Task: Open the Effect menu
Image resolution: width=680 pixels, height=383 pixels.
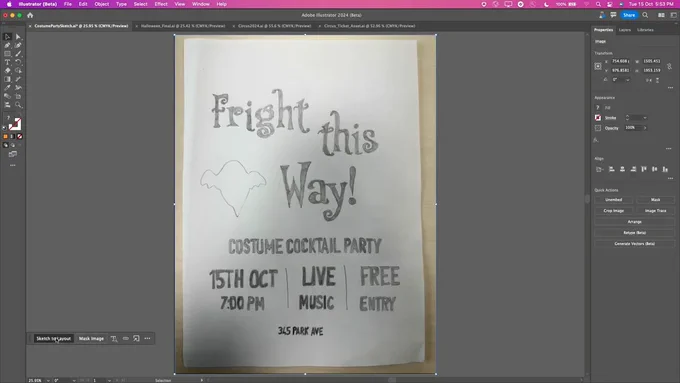Action: point(161,4)
